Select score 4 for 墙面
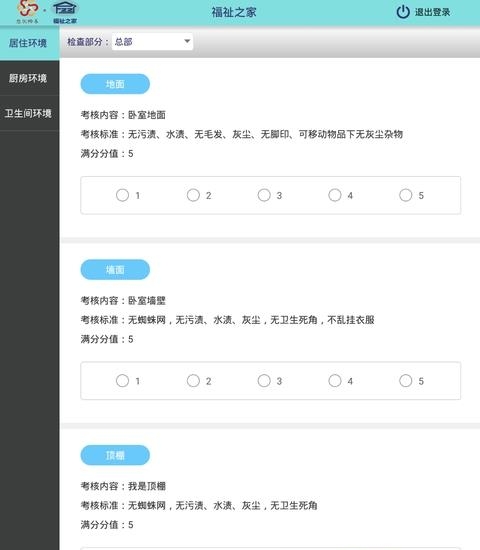Viewport: 480px width, 550px height. [335, 381]
